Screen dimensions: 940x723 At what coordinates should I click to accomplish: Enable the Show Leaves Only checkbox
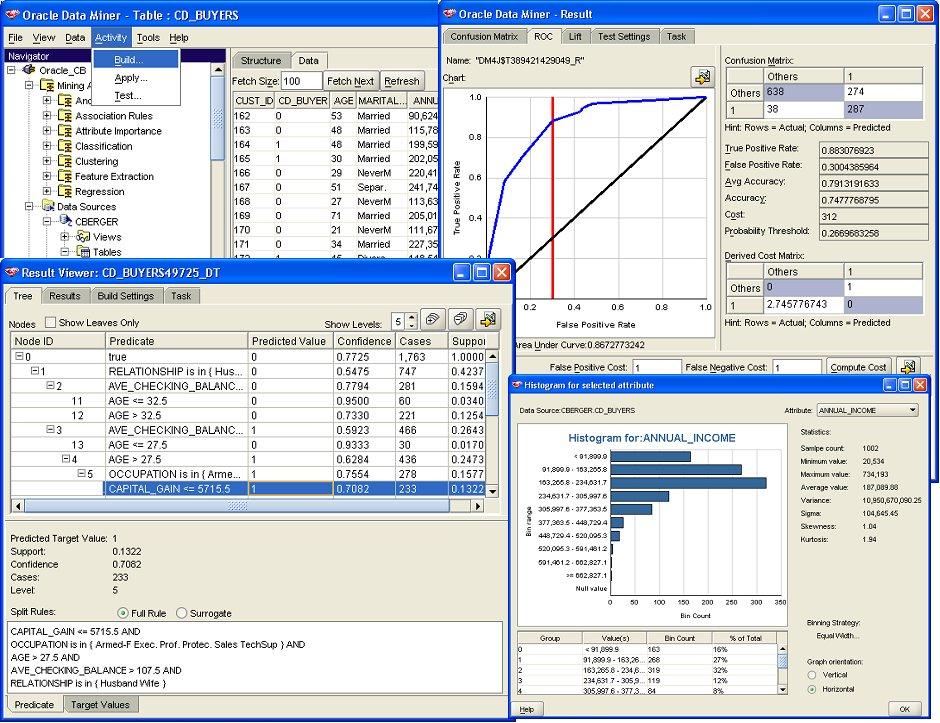[x=50, y=323]
